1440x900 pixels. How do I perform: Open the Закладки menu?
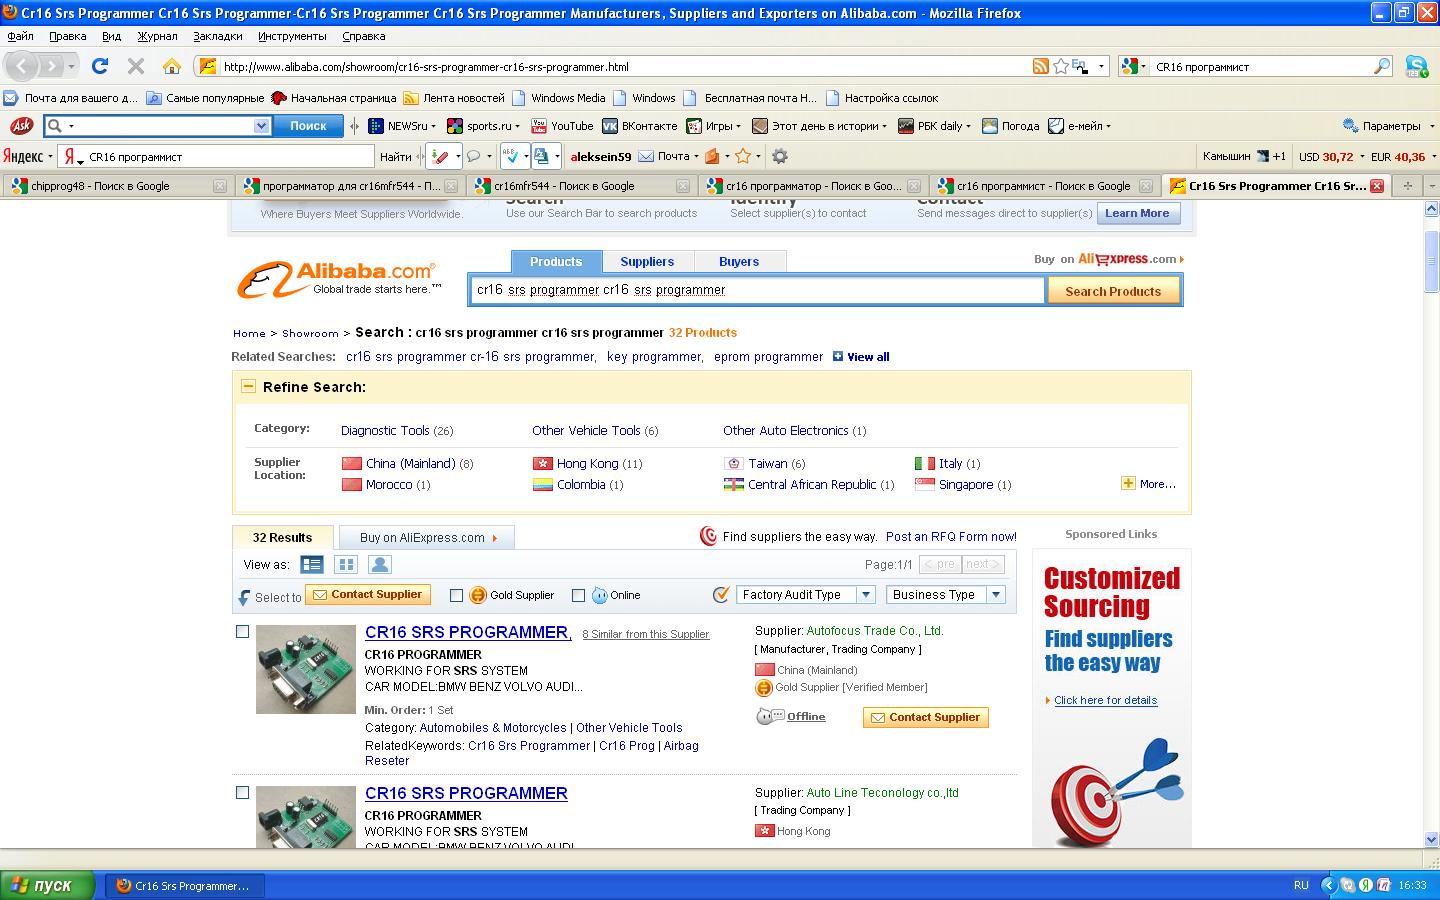tap(217, 36)
